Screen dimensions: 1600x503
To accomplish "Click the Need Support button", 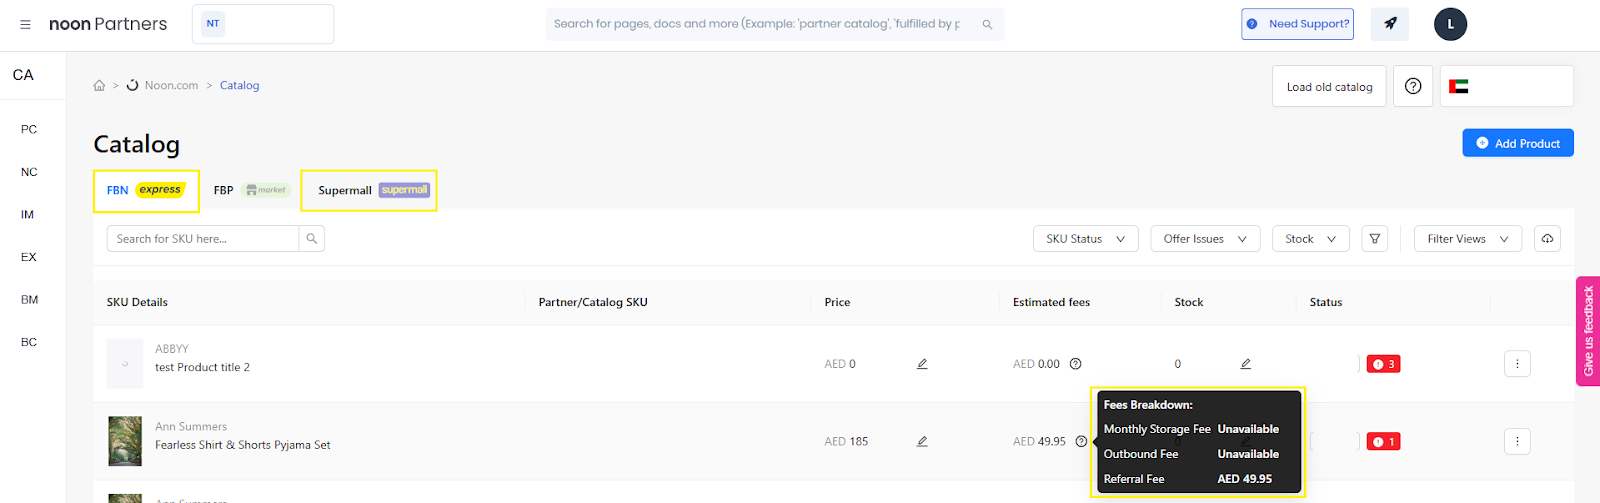I will click(x=1297, y=24).
